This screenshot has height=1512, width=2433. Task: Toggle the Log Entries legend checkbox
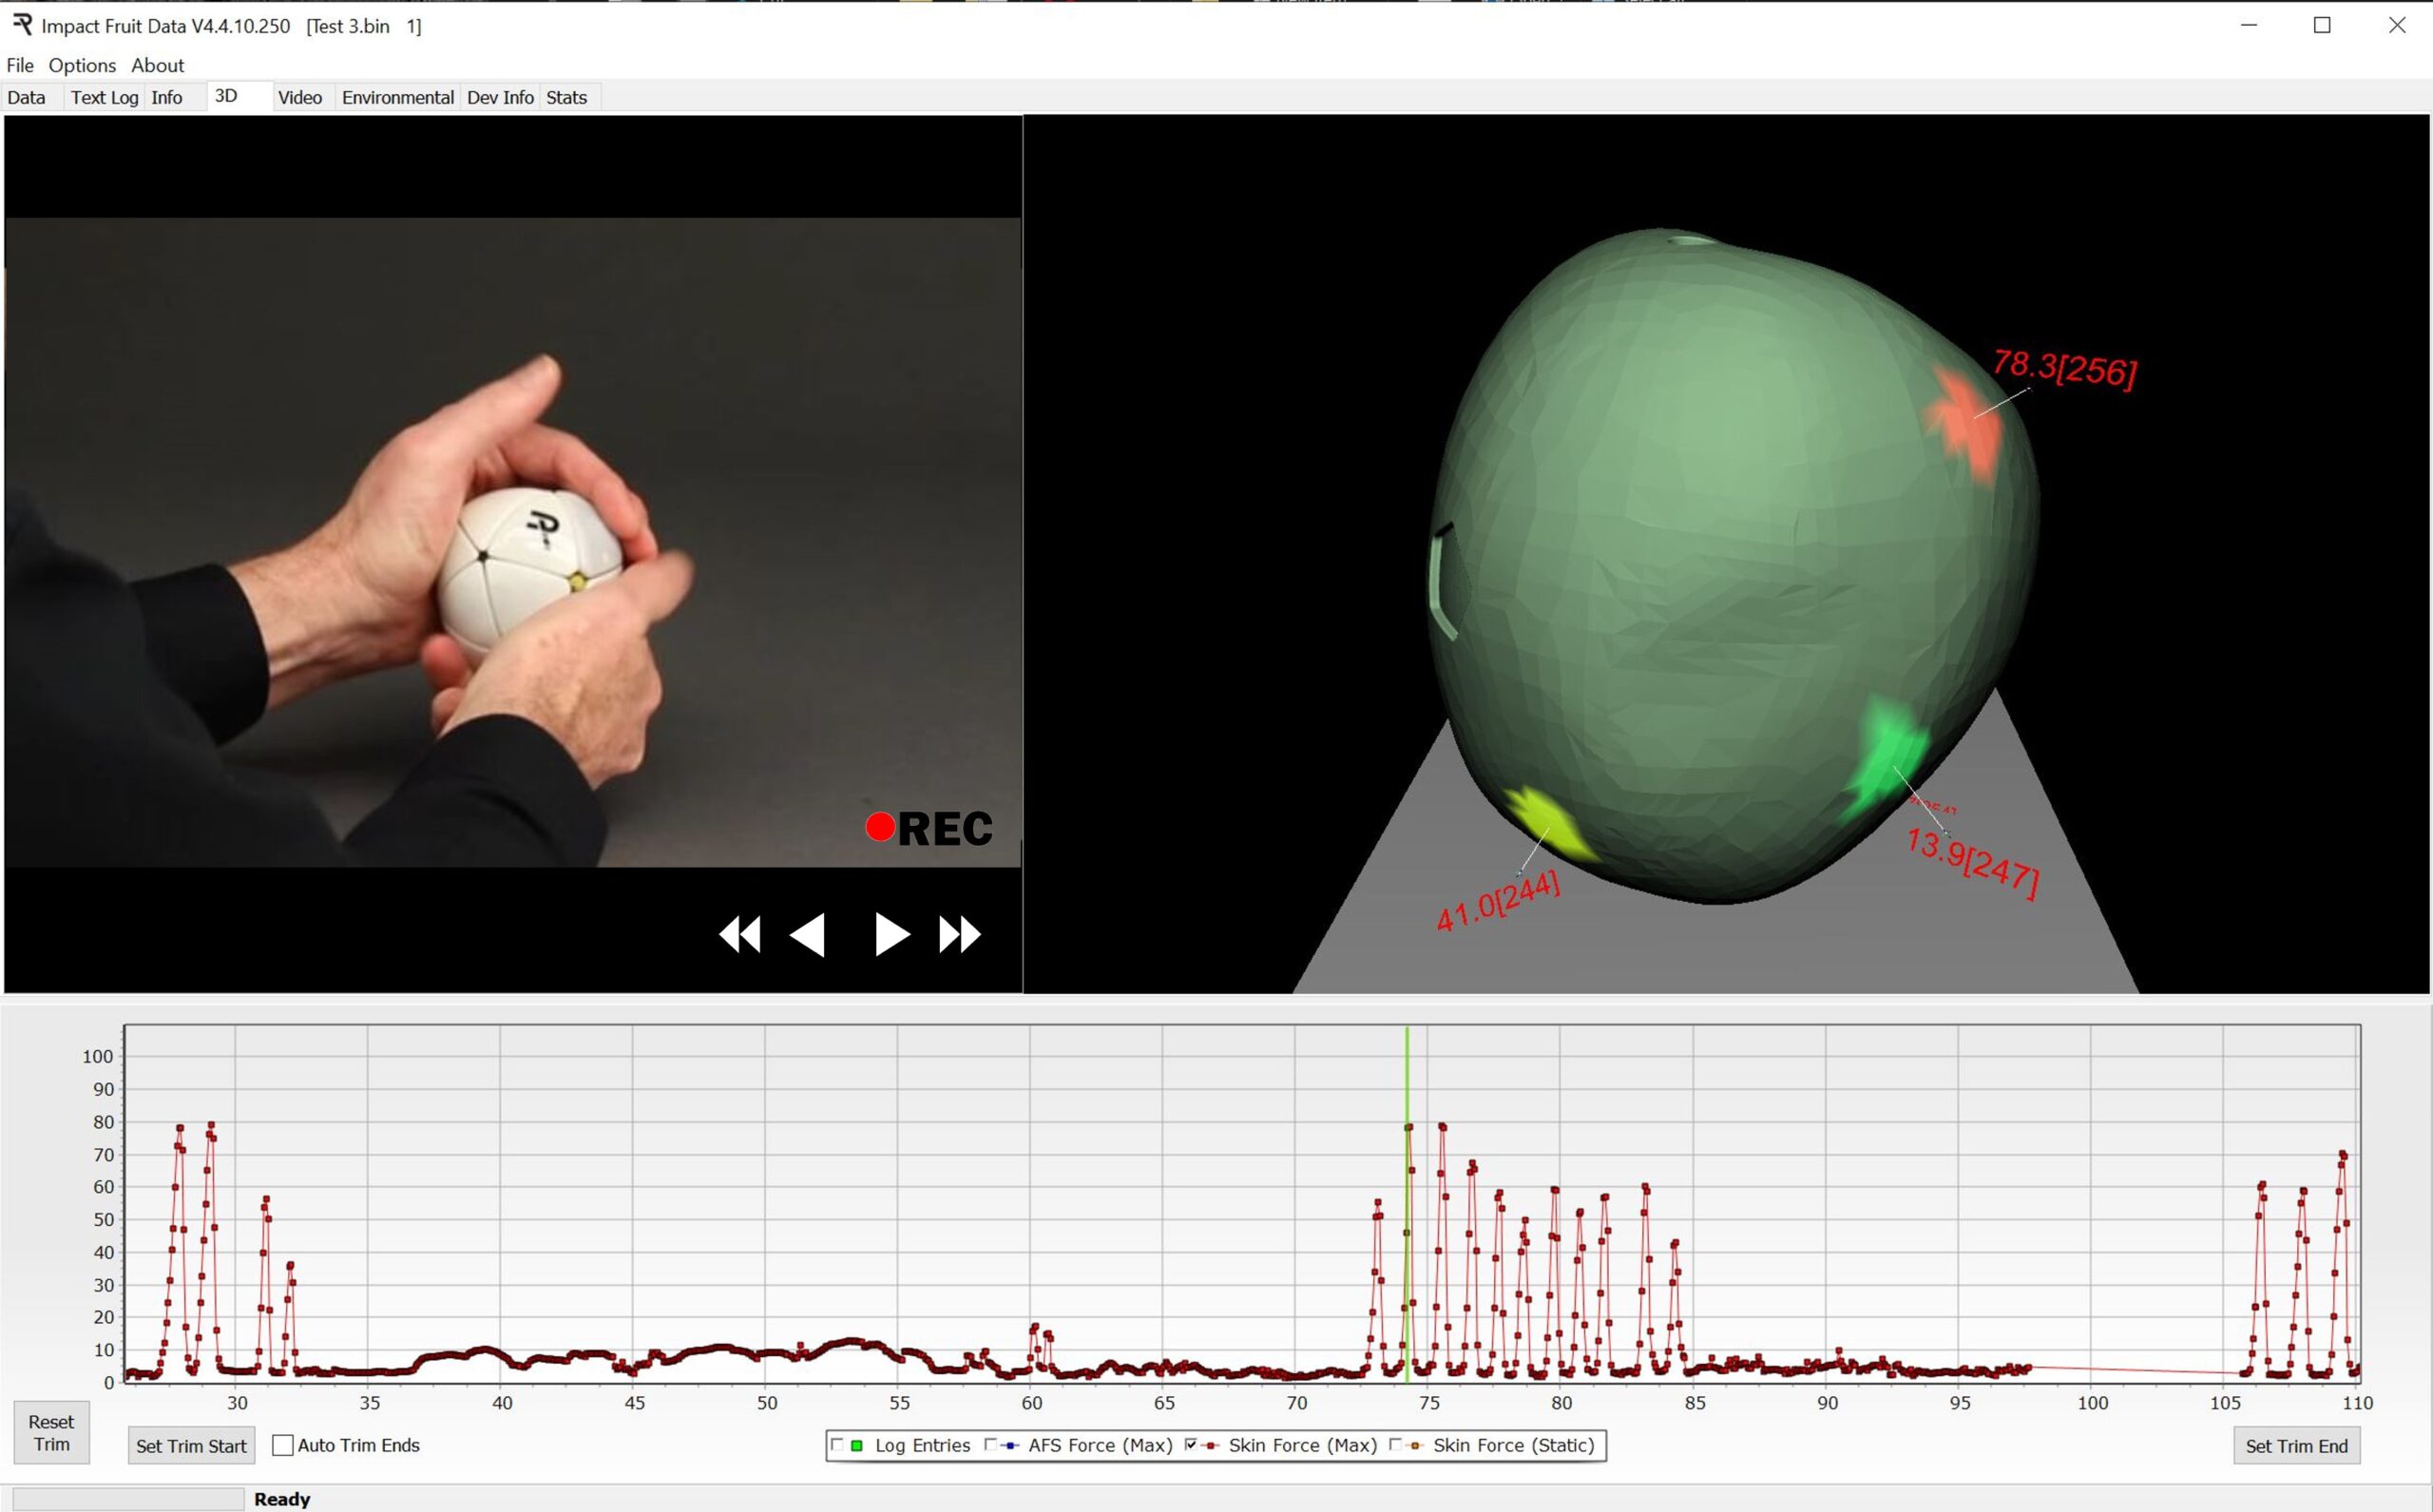click(837, 1444)
